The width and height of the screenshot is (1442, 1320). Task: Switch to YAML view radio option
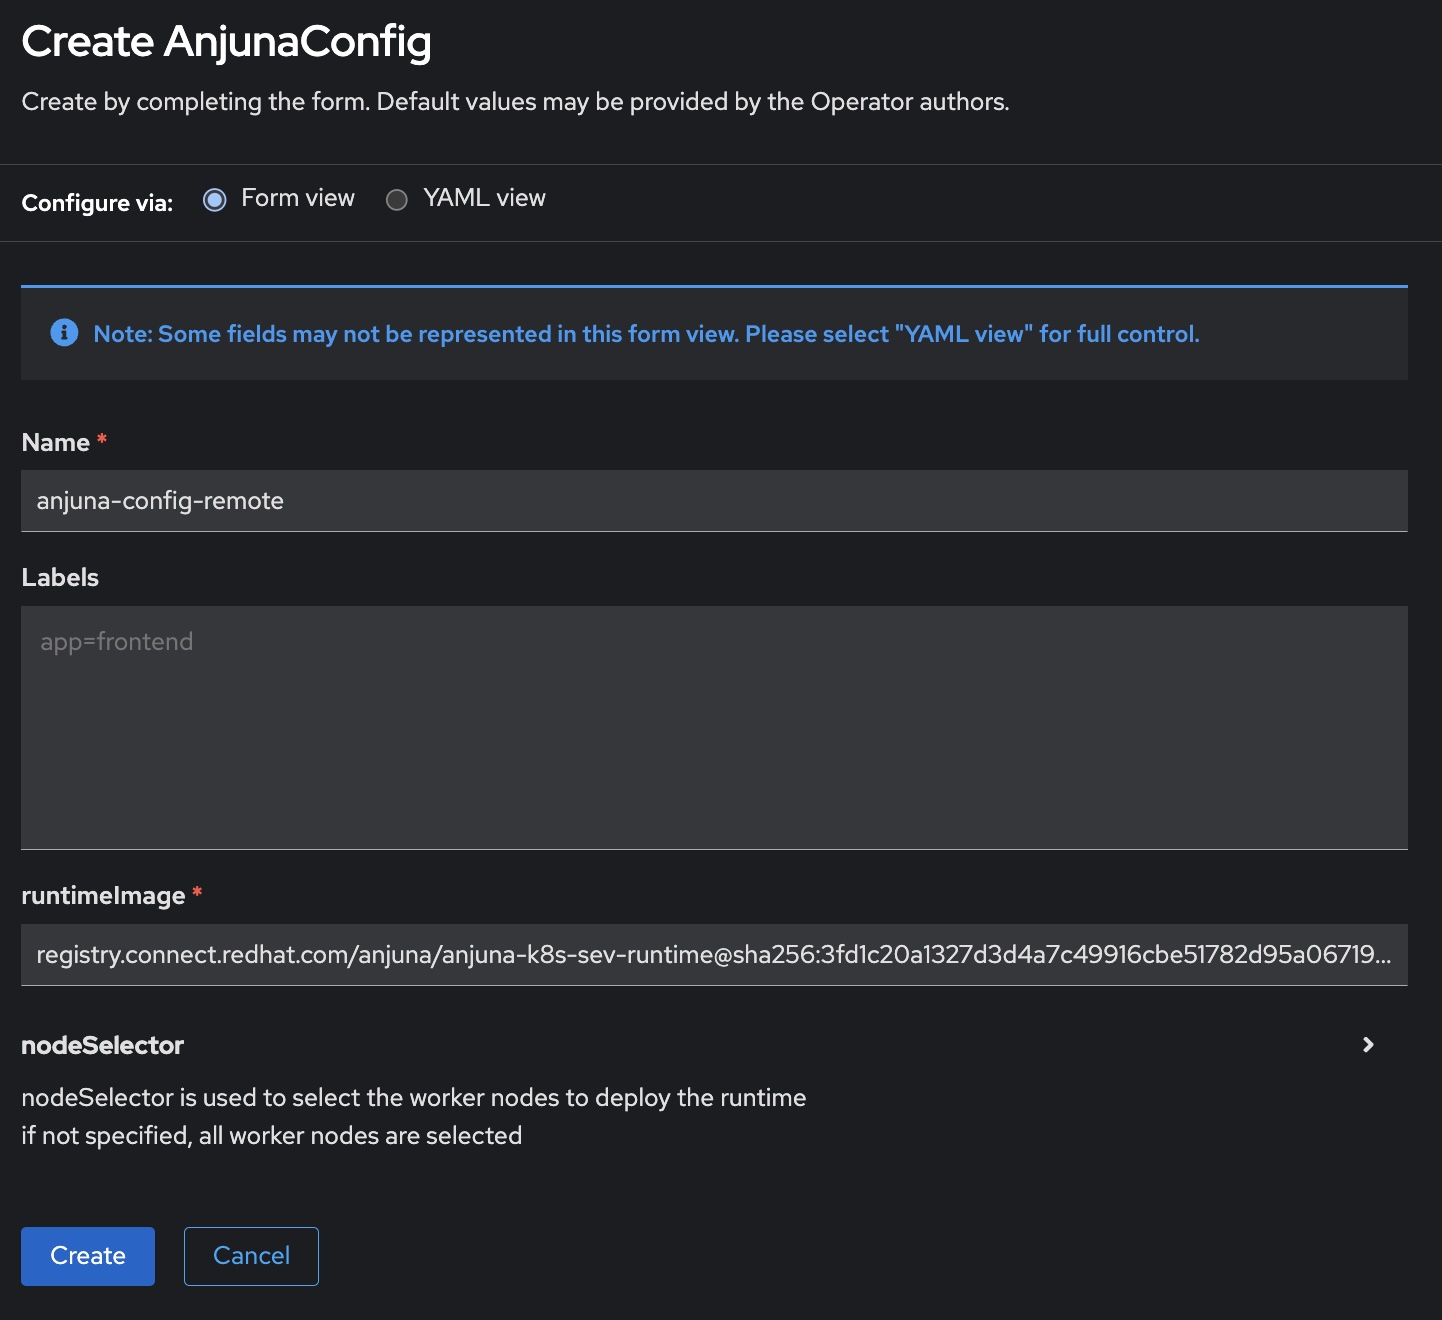point(397,200)
